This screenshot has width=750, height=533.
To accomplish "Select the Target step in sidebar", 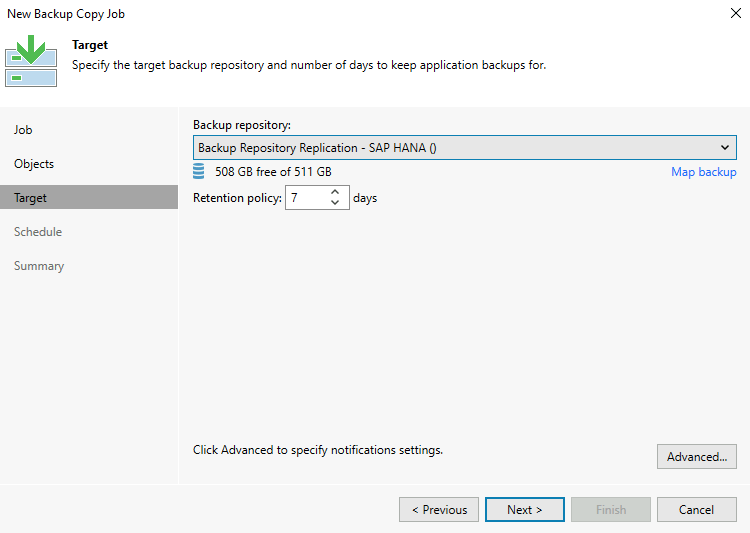I will pos(30,198).
